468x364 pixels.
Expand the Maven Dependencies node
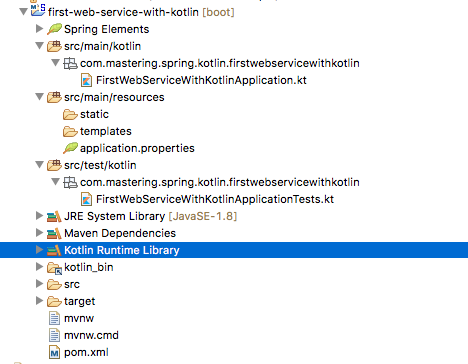pyautogui.click(x=39, y=232)
